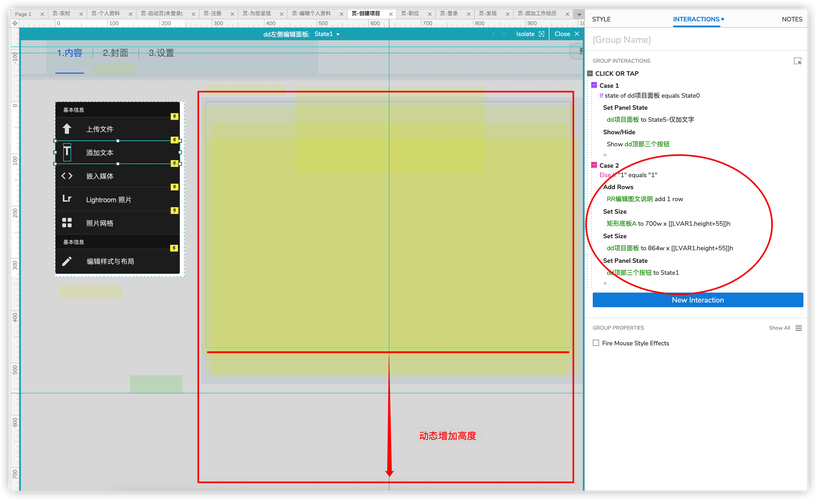Select the Show/Hide action in Case 1
This screenshot has height=500, width=817.
tap(619, 132)
